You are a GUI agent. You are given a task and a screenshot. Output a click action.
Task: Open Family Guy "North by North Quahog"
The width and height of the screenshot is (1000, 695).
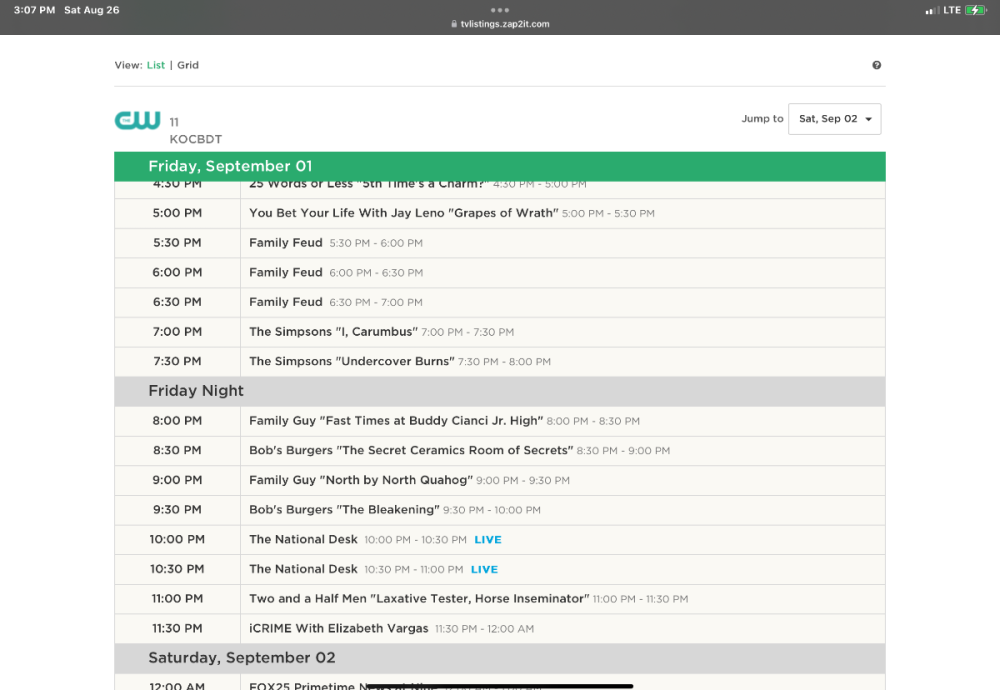pyautogui.click(x=361, y=480)
